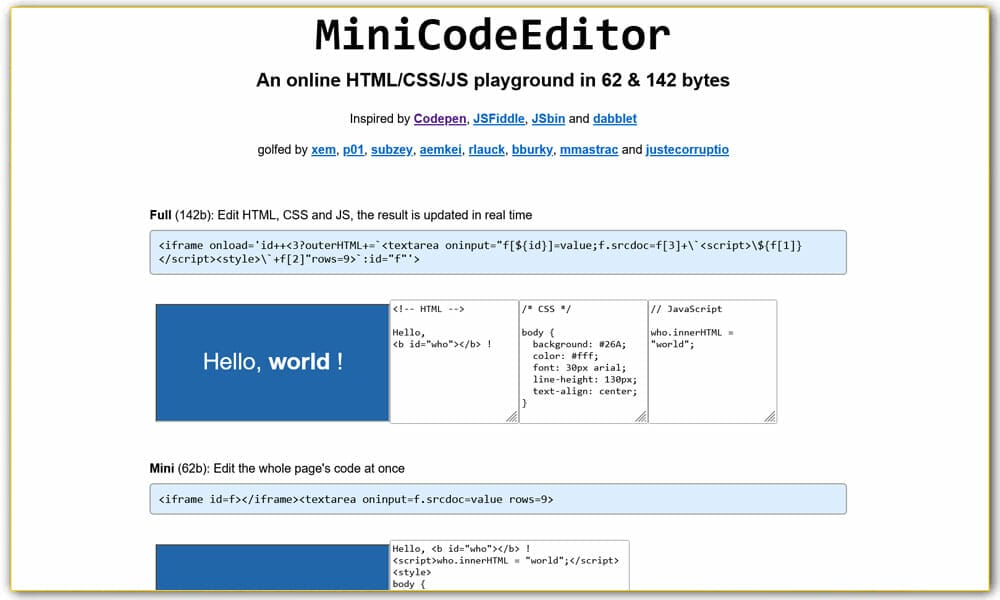Screen dimensions: 1000x600
Task: Follow the JSbin link
Action: [548, 118]
